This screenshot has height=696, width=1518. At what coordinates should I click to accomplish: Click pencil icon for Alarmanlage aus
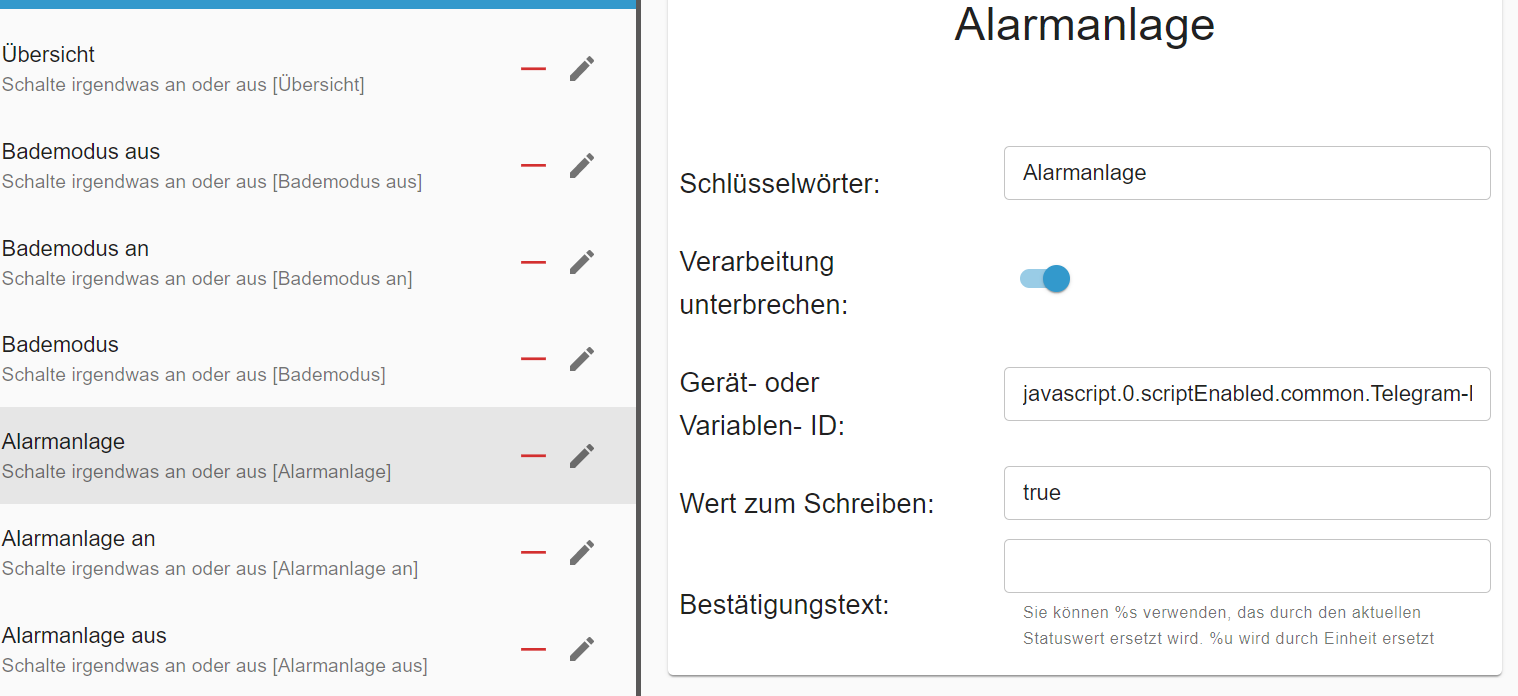(x=582, y=650)
